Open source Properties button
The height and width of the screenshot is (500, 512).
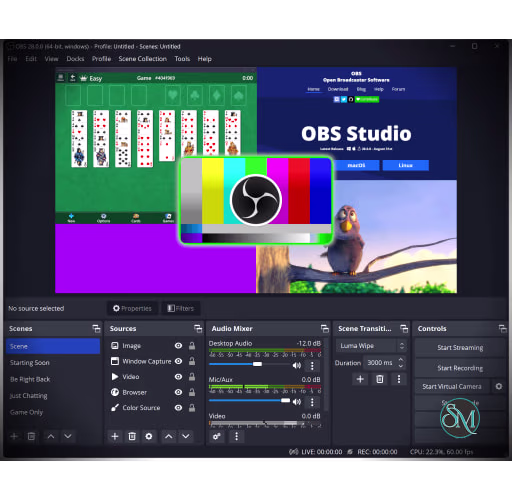point(132,308)
